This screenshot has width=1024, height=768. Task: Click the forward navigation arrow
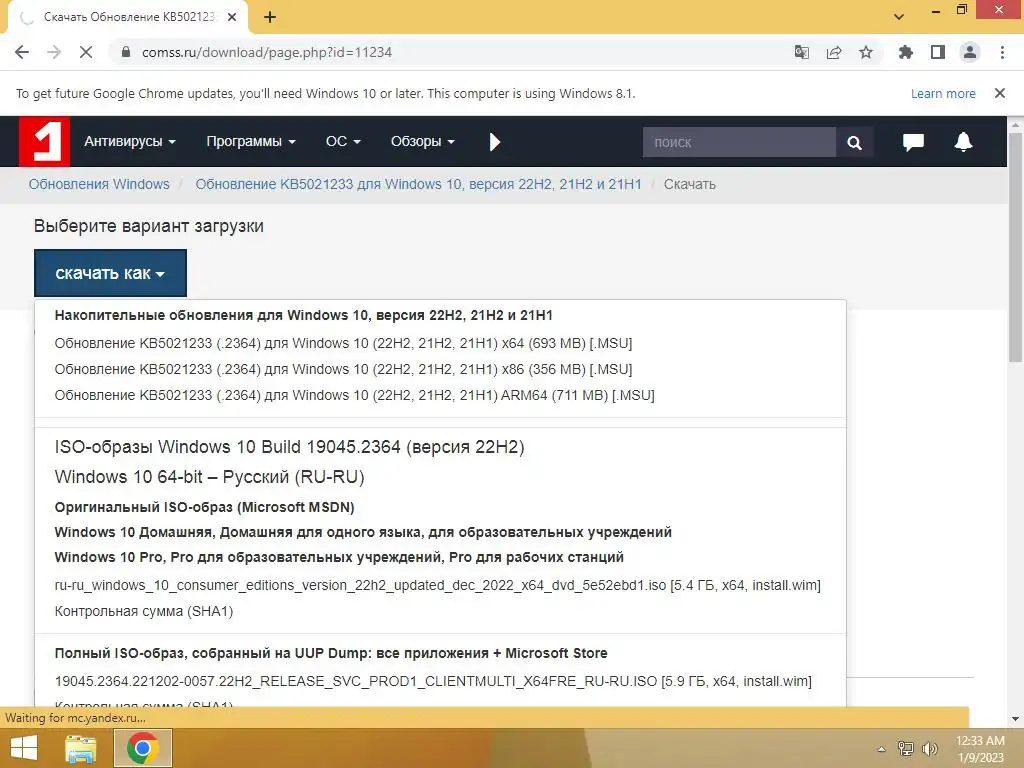point(54,52)
